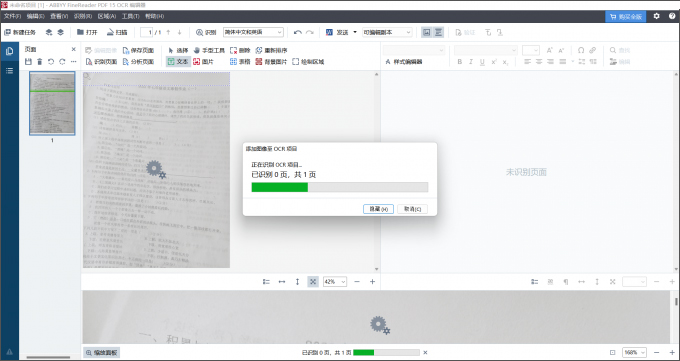Click the Word 发送 (Send) button
680x361 pixels.
click(x=337, y=33)
